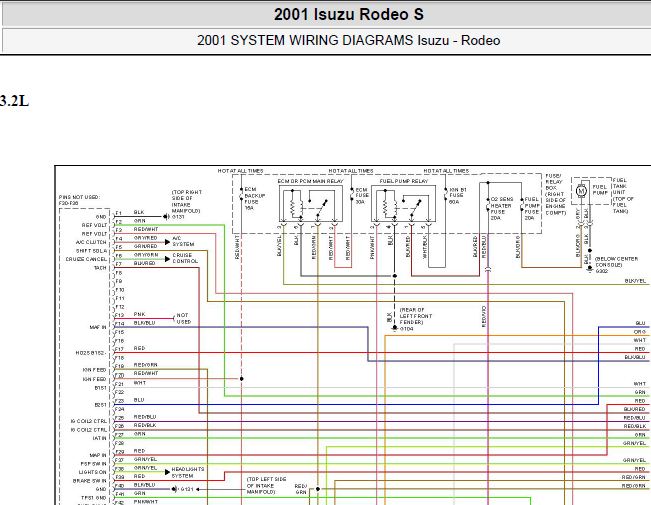Image resolution: width=651 pixels, height=505 pixels.
Task: Click the "(TOP RIGHT SIDE OF INTAKE MANIFOLD)" note
Action: (186, 201)
